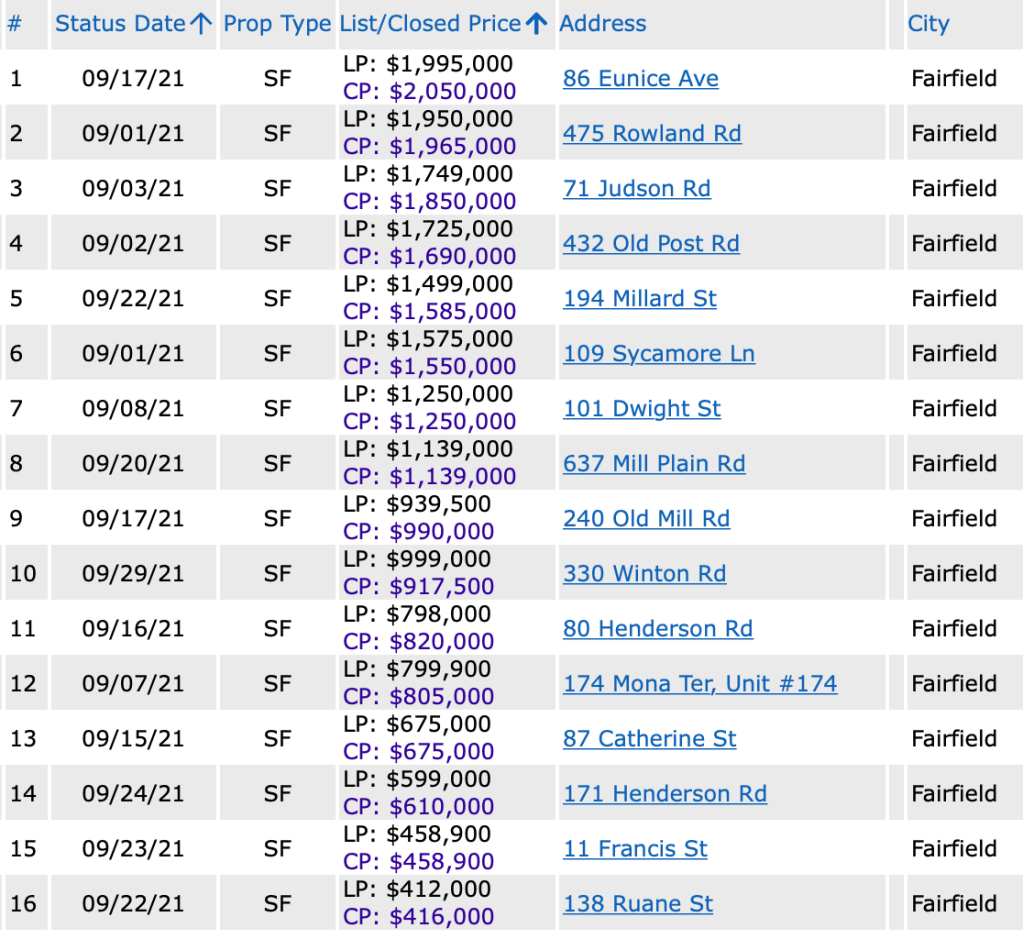Click the Status Date sort arrow icon
This screenshot has width=1023, height=939.
[x=201, y=24]
